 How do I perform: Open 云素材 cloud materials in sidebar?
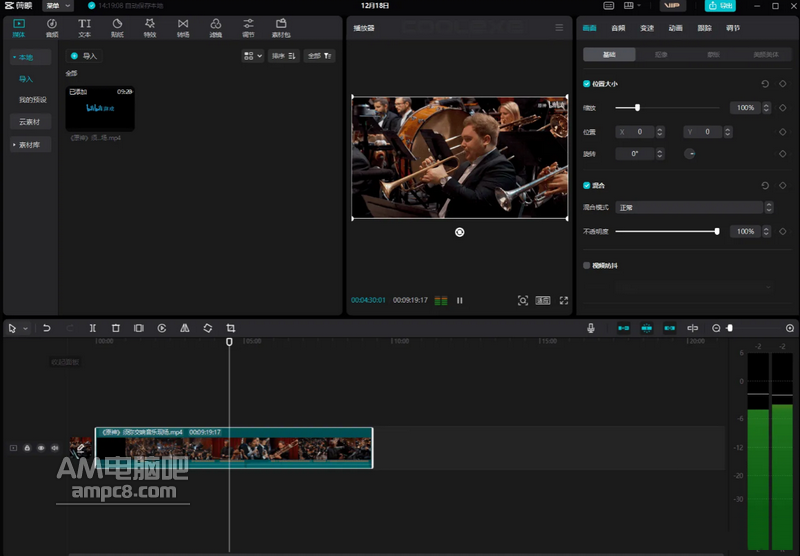point(30,122)
